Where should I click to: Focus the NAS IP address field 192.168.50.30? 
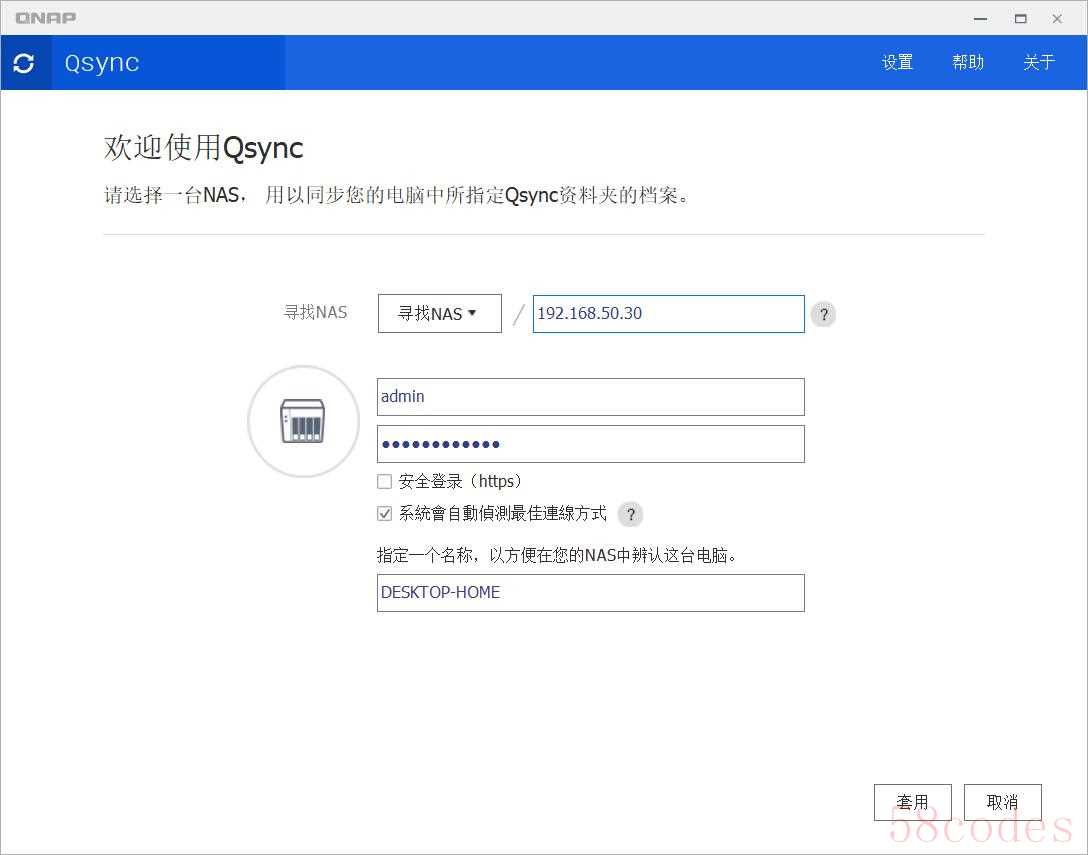pos(669,314)
